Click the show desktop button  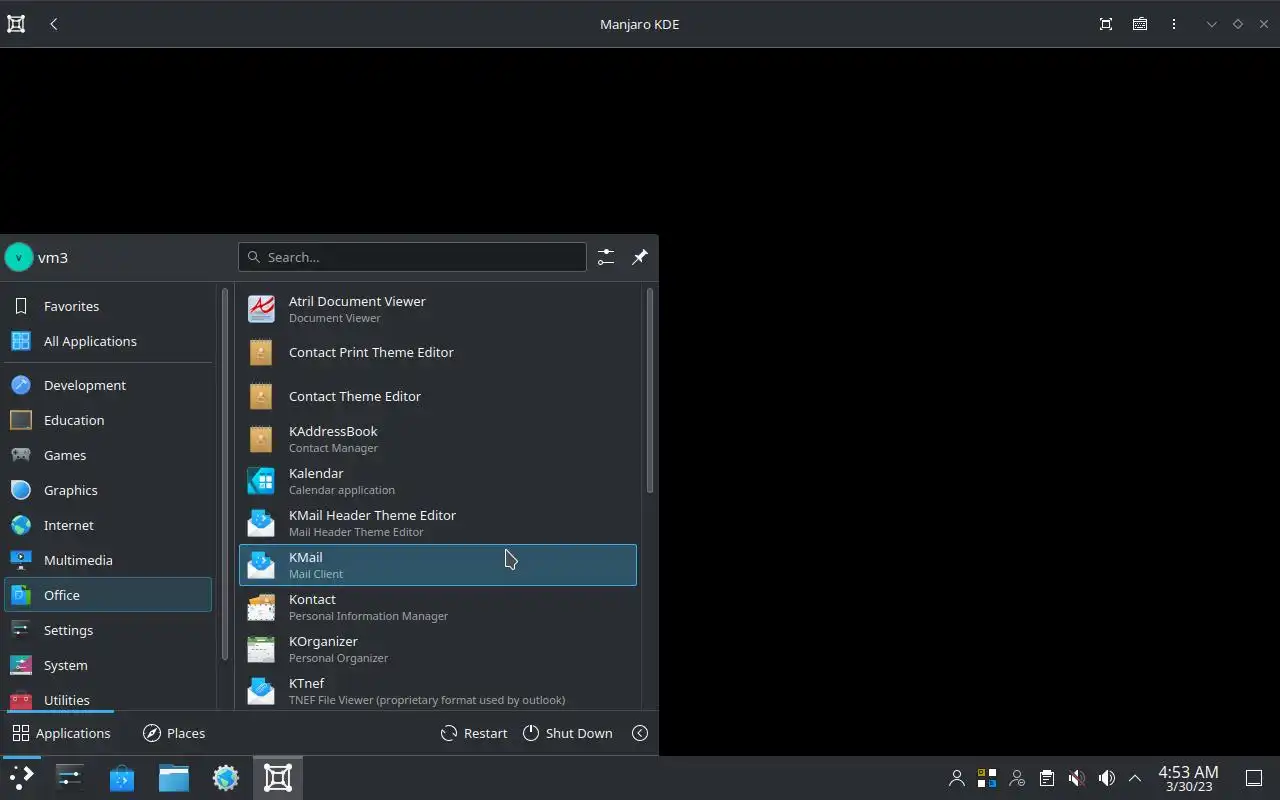point(1254,778)
